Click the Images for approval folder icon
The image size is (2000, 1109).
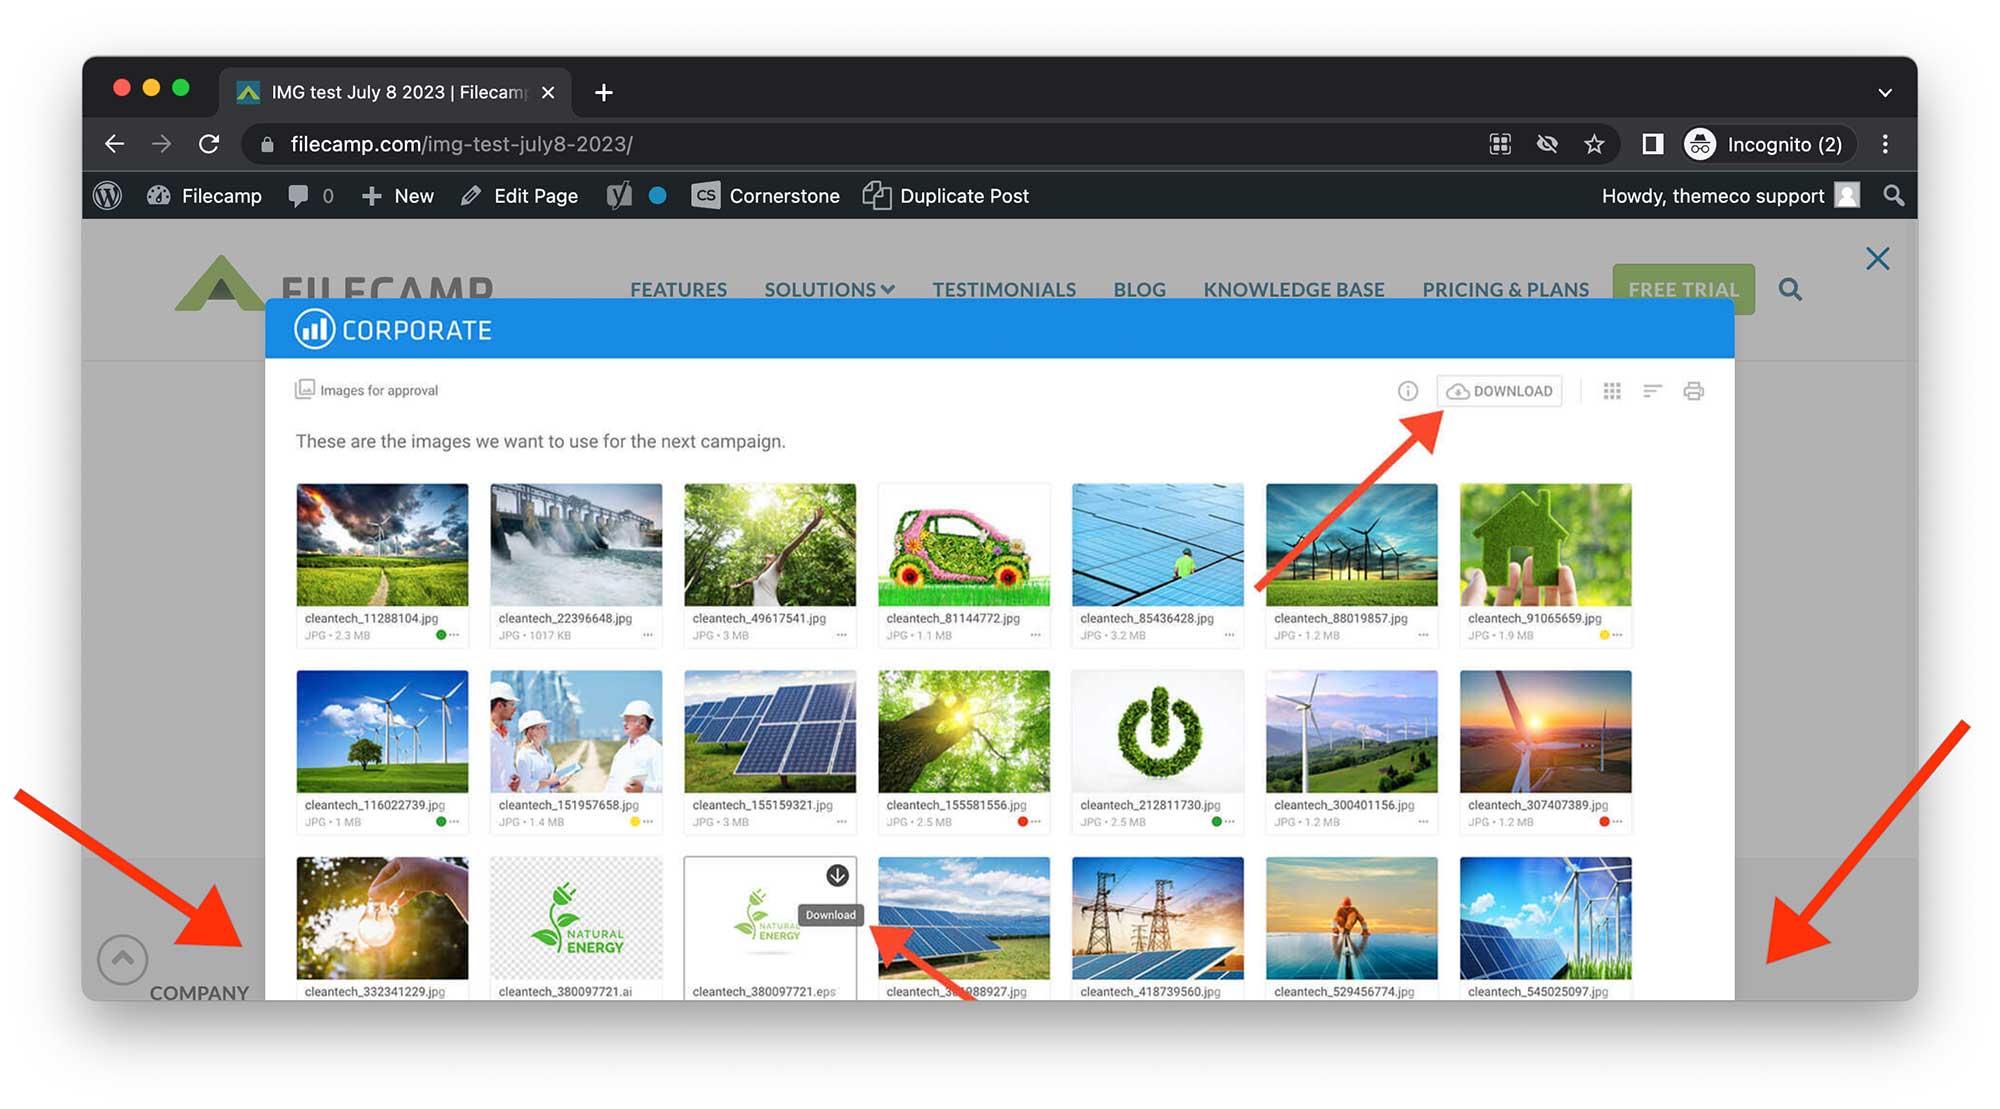(x=304, y=389)
